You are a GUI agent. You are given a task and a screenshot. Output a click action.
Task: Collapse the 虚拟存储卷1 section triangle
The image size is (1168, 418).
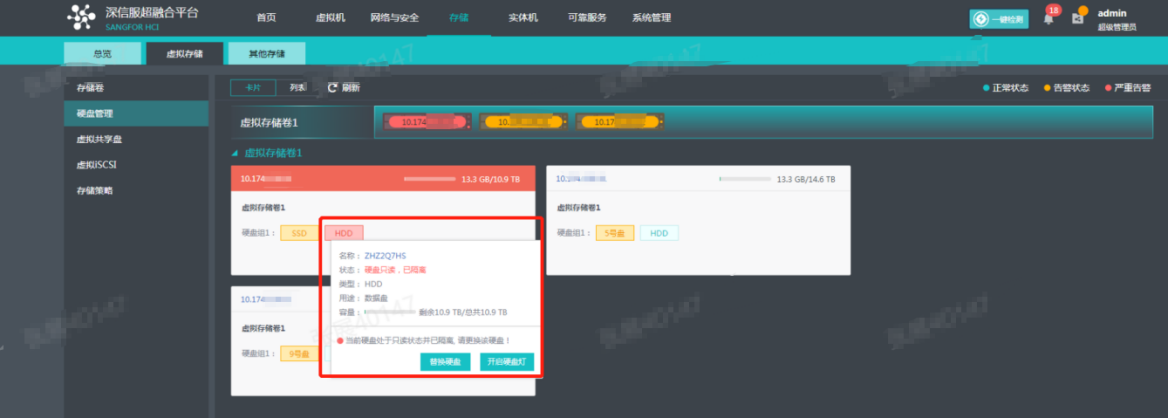click(235, 153)
